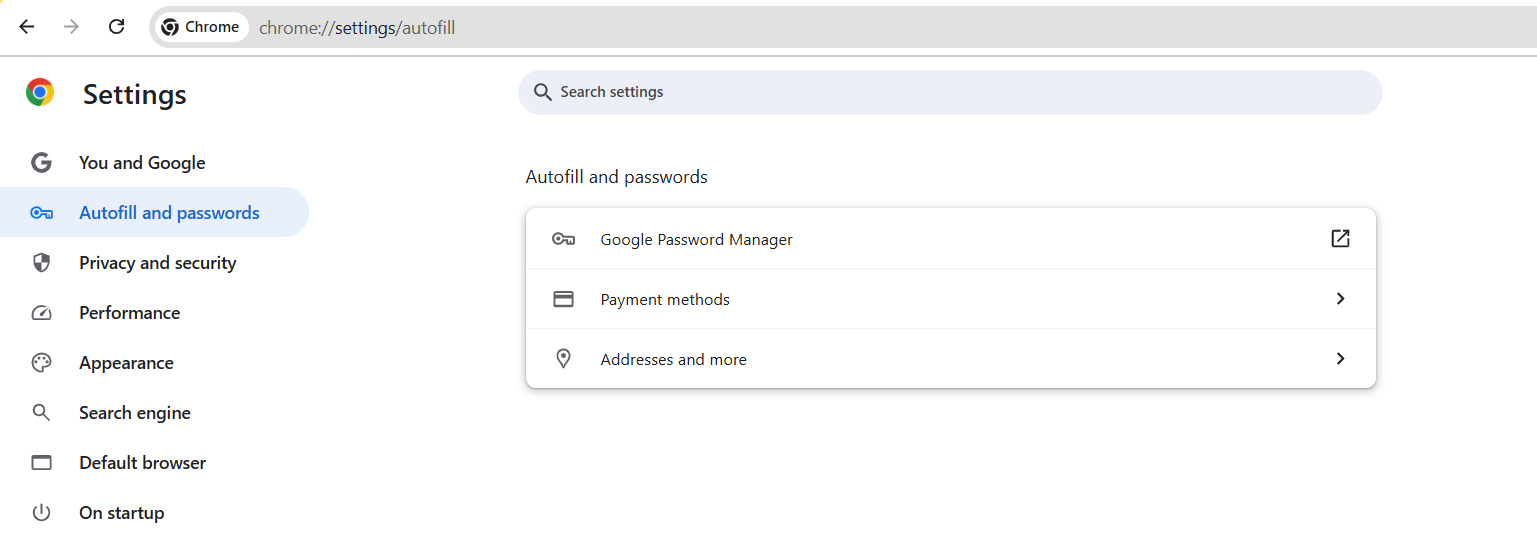
Task: Go to Search engine settings
Action: click(x=135, y=413)
